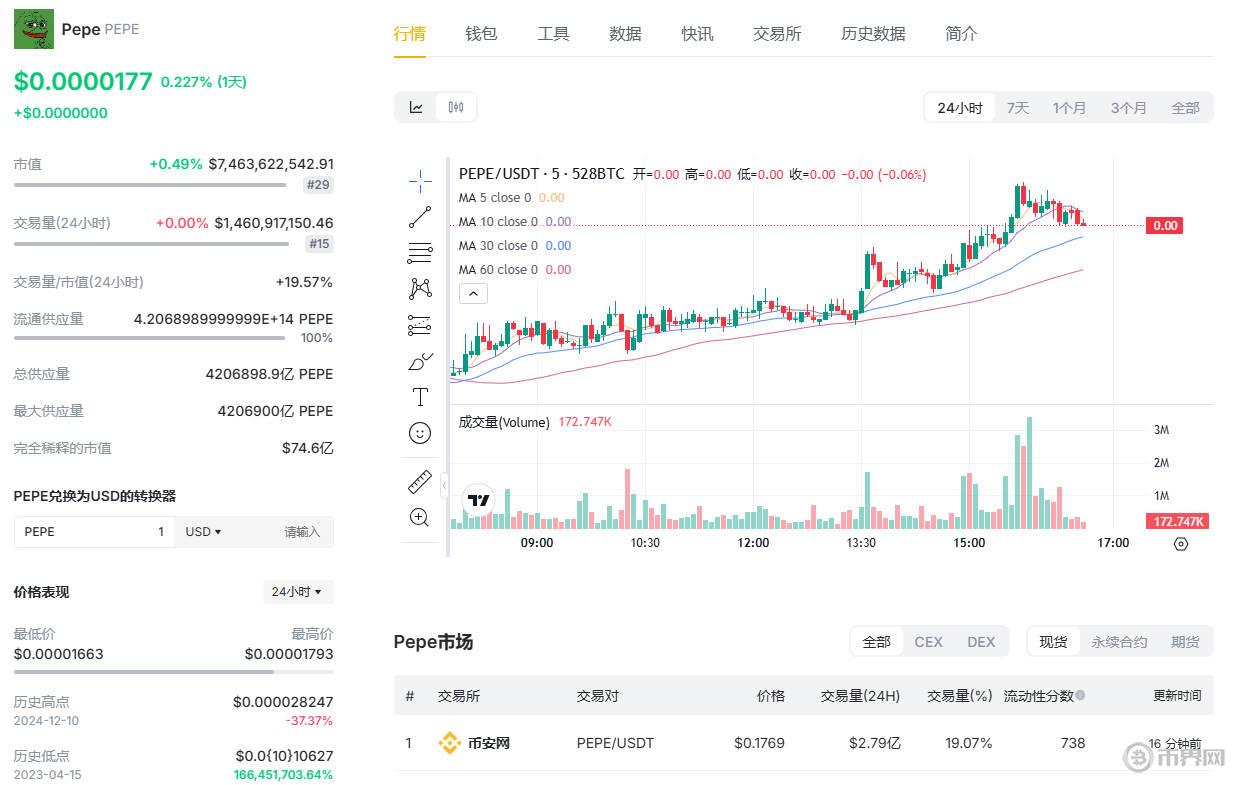Open chart settings gear icon
Image resolution: width=1236 pixels, height=785 pixels.
click(1180, 544)
